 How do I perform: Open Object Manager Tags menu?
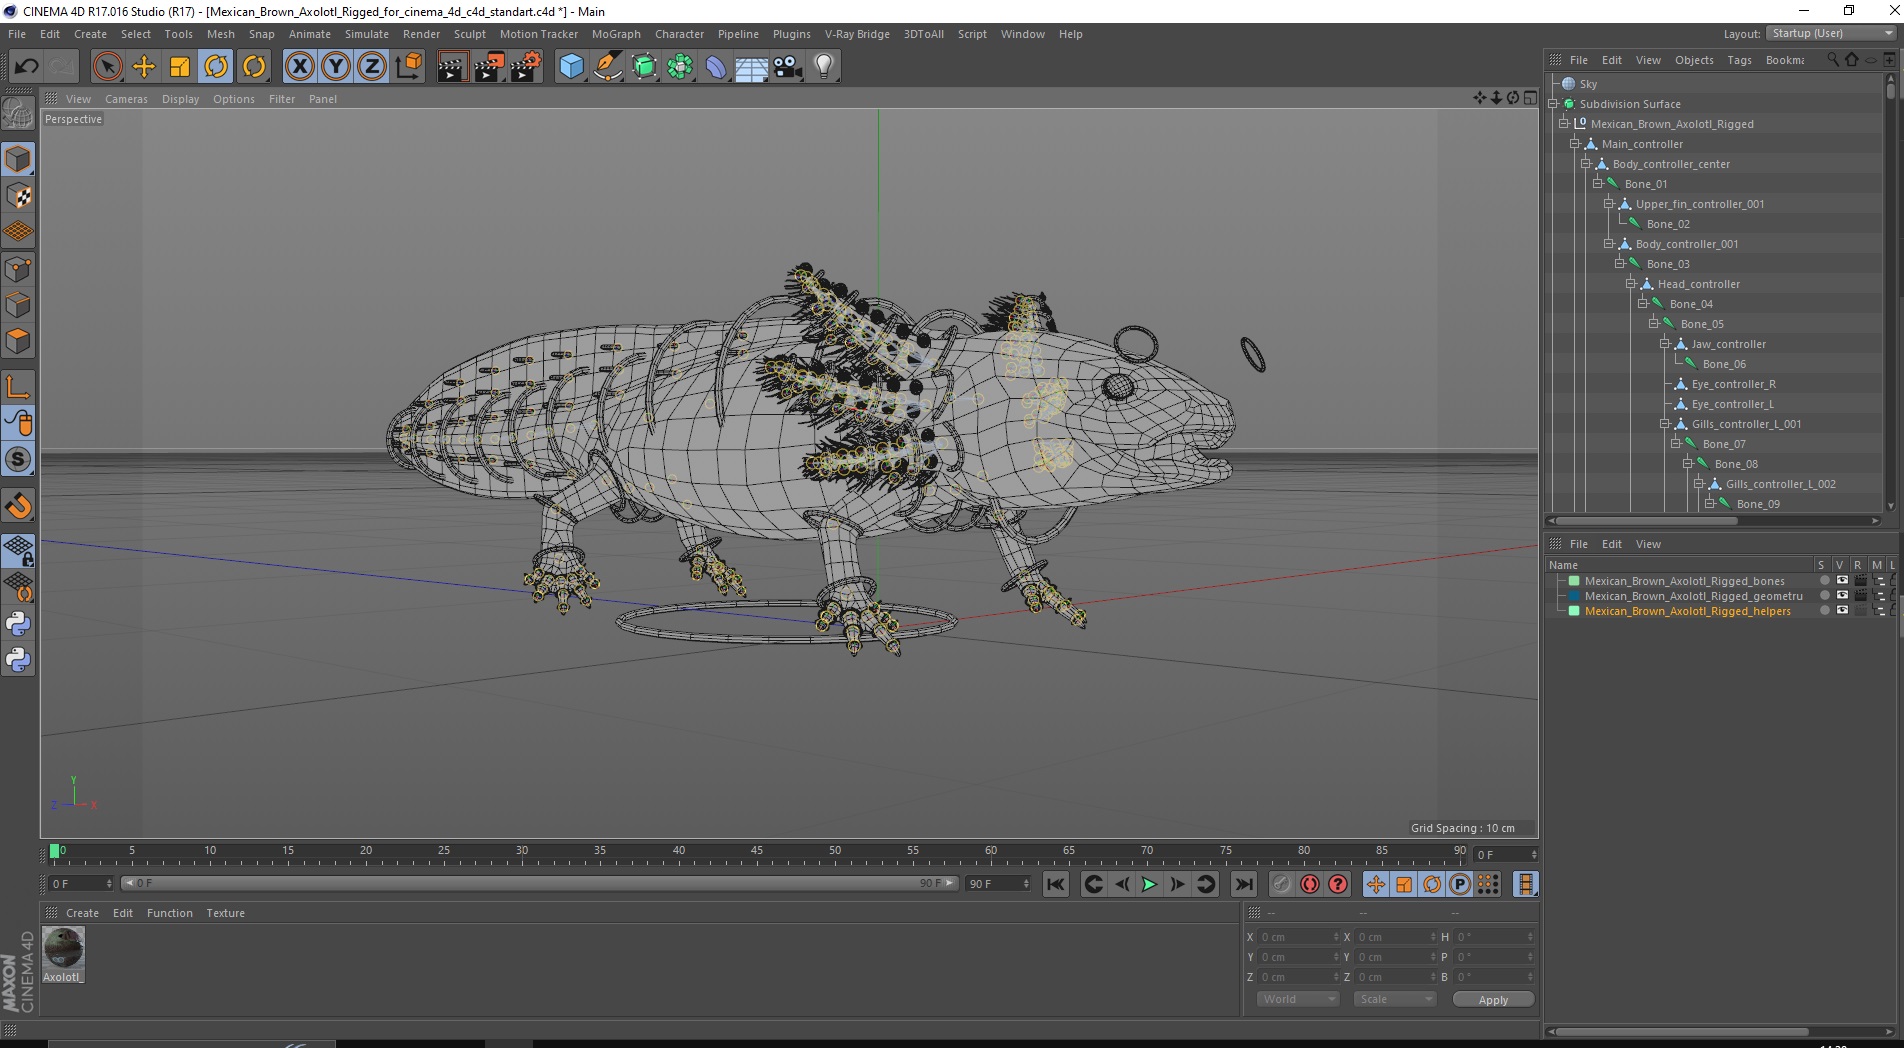pyautogui.click(x=1739, y=60)
